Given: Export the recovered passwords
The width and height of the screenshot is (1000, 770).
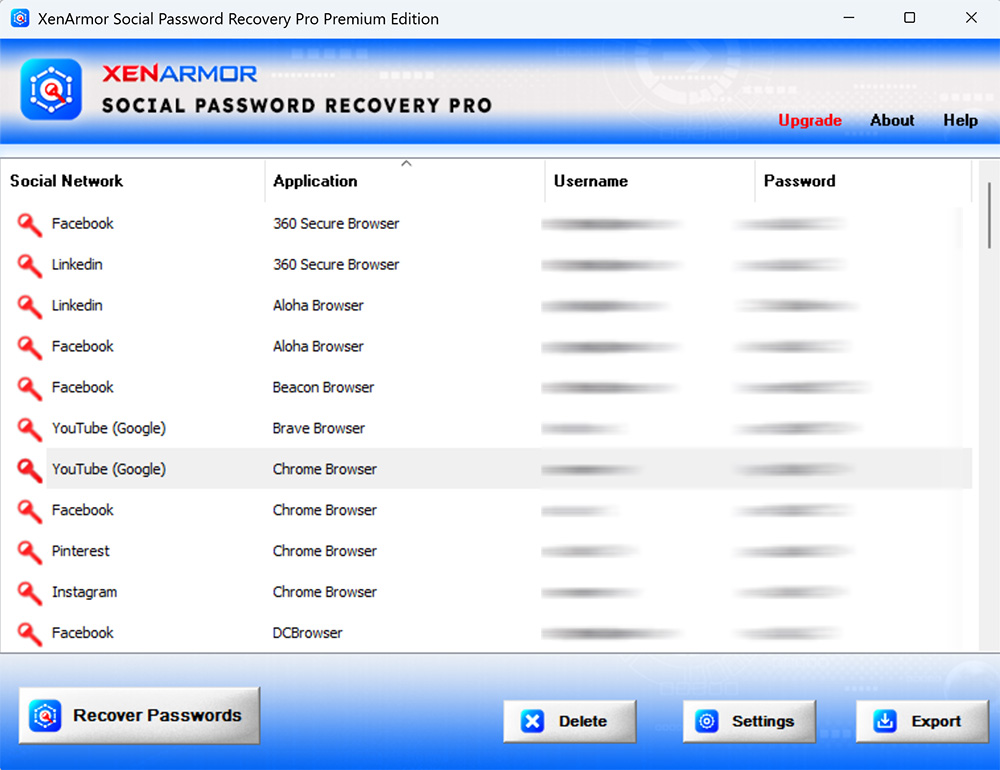Looking at the screenshot, I should (922, 721).
